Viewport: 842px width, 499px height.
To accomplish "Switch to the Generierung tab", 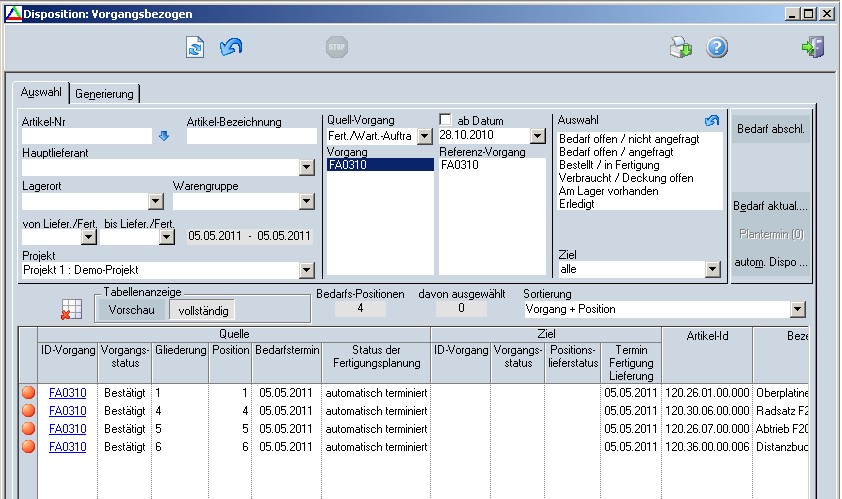I will (106, 93).
